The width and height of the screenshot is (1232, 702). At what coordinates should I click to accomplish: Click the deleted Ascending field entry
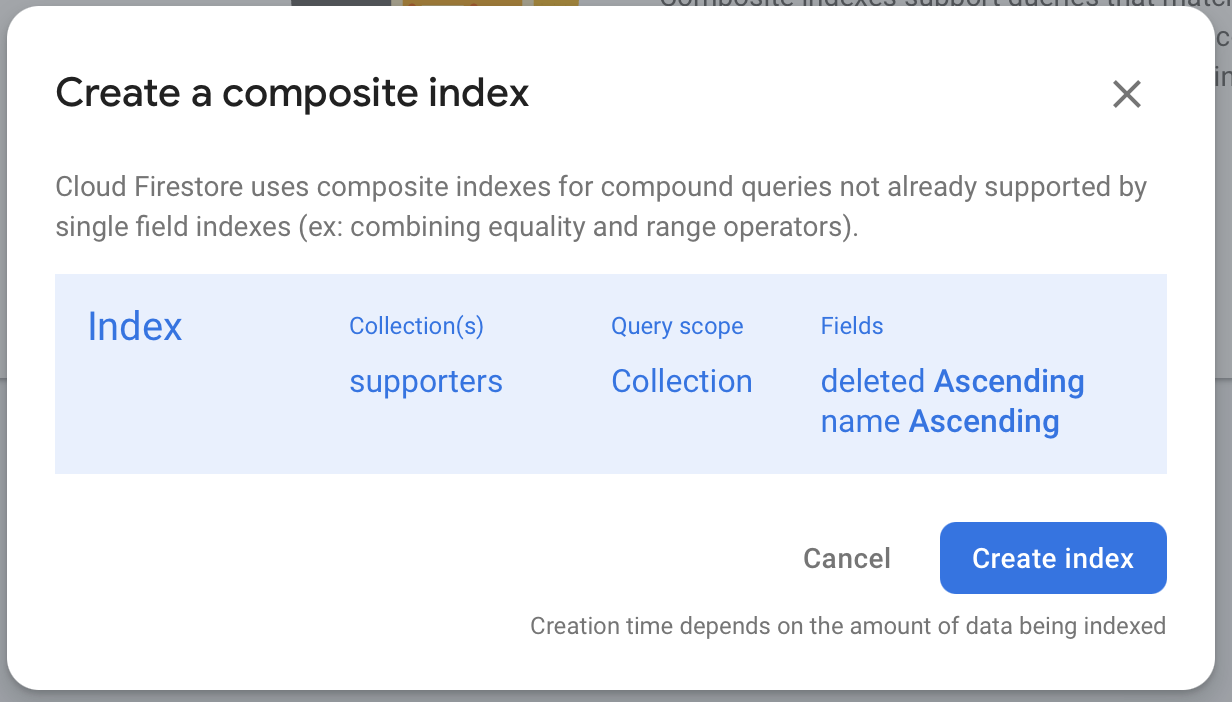coord(951,381)
